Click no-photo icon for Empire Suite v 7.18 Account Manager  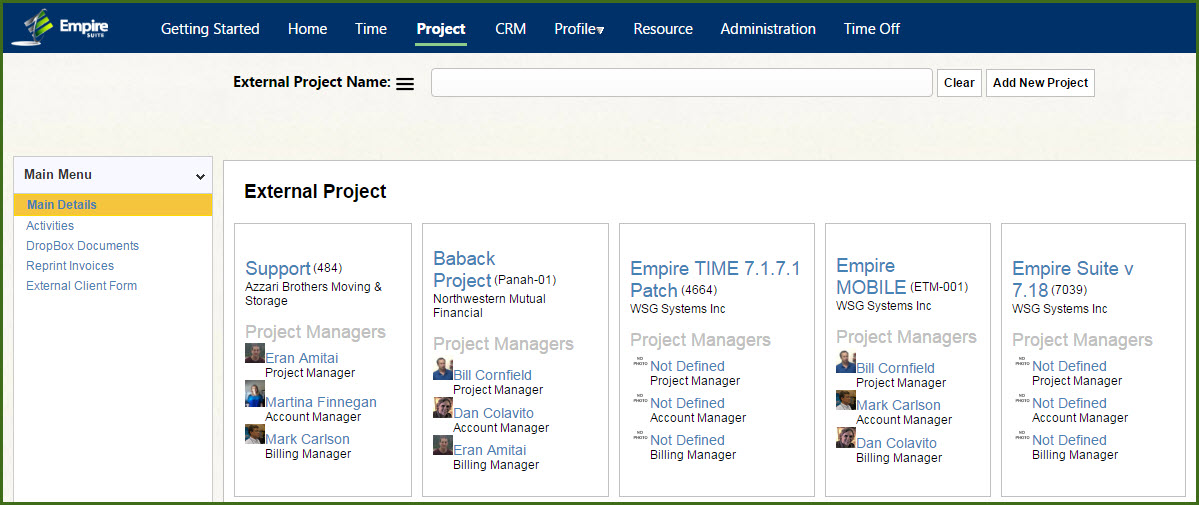1022,399
